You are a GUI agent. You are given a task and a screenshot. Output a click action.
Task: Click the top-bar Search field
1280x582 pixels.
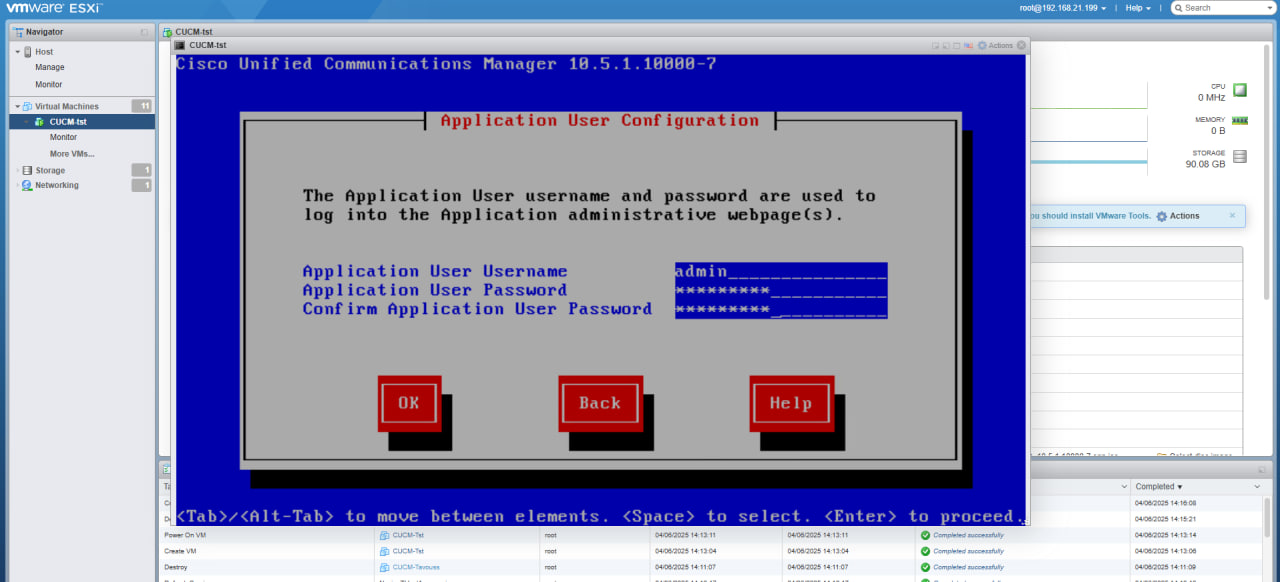tap(1225, 8)
